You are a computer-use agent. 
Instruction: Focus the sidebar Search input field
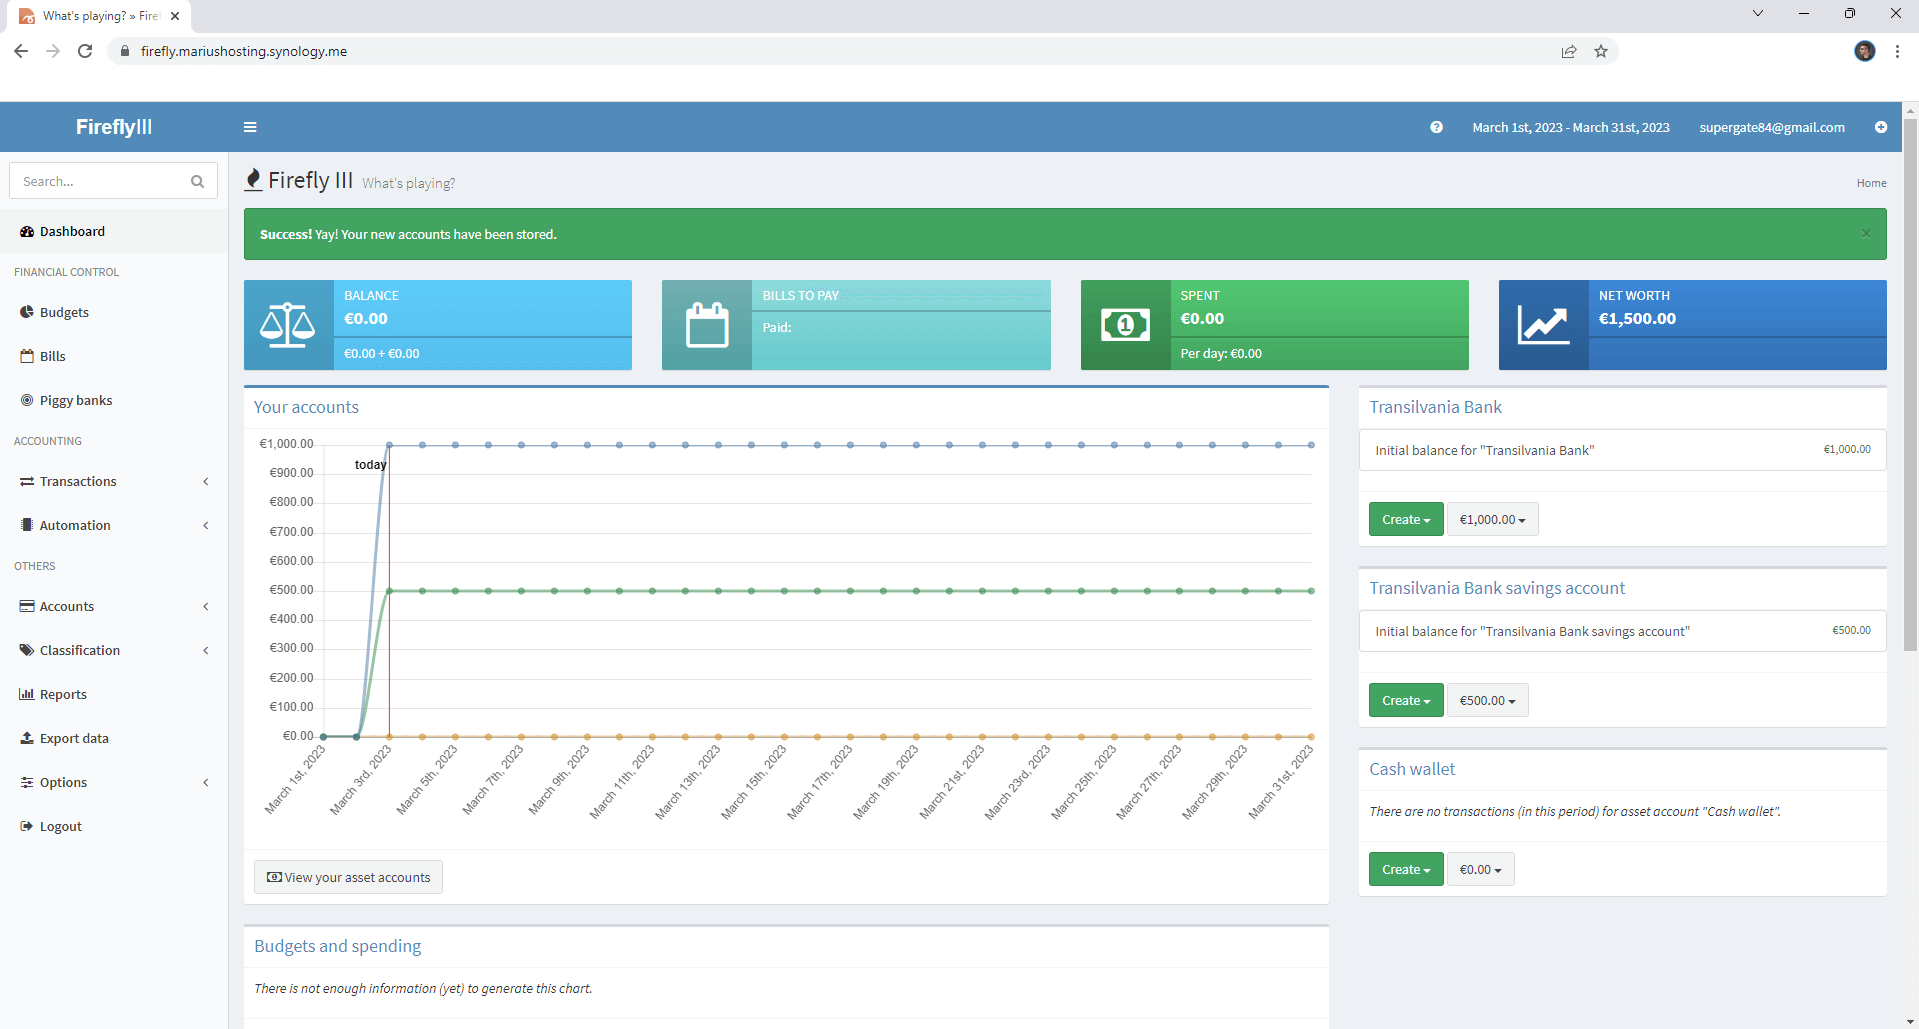pos(100,182)
